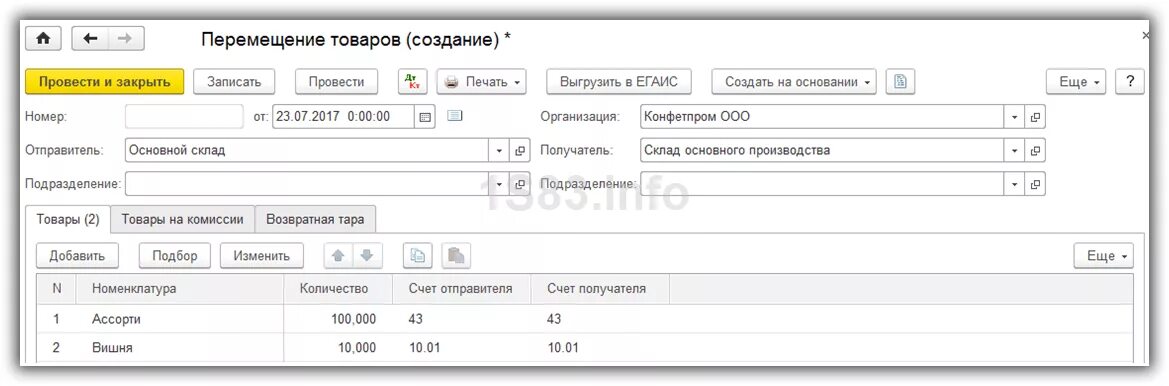Open Получатель warehouse via the open icon
Screen dimensions: 1169x386
point(1035,151)
